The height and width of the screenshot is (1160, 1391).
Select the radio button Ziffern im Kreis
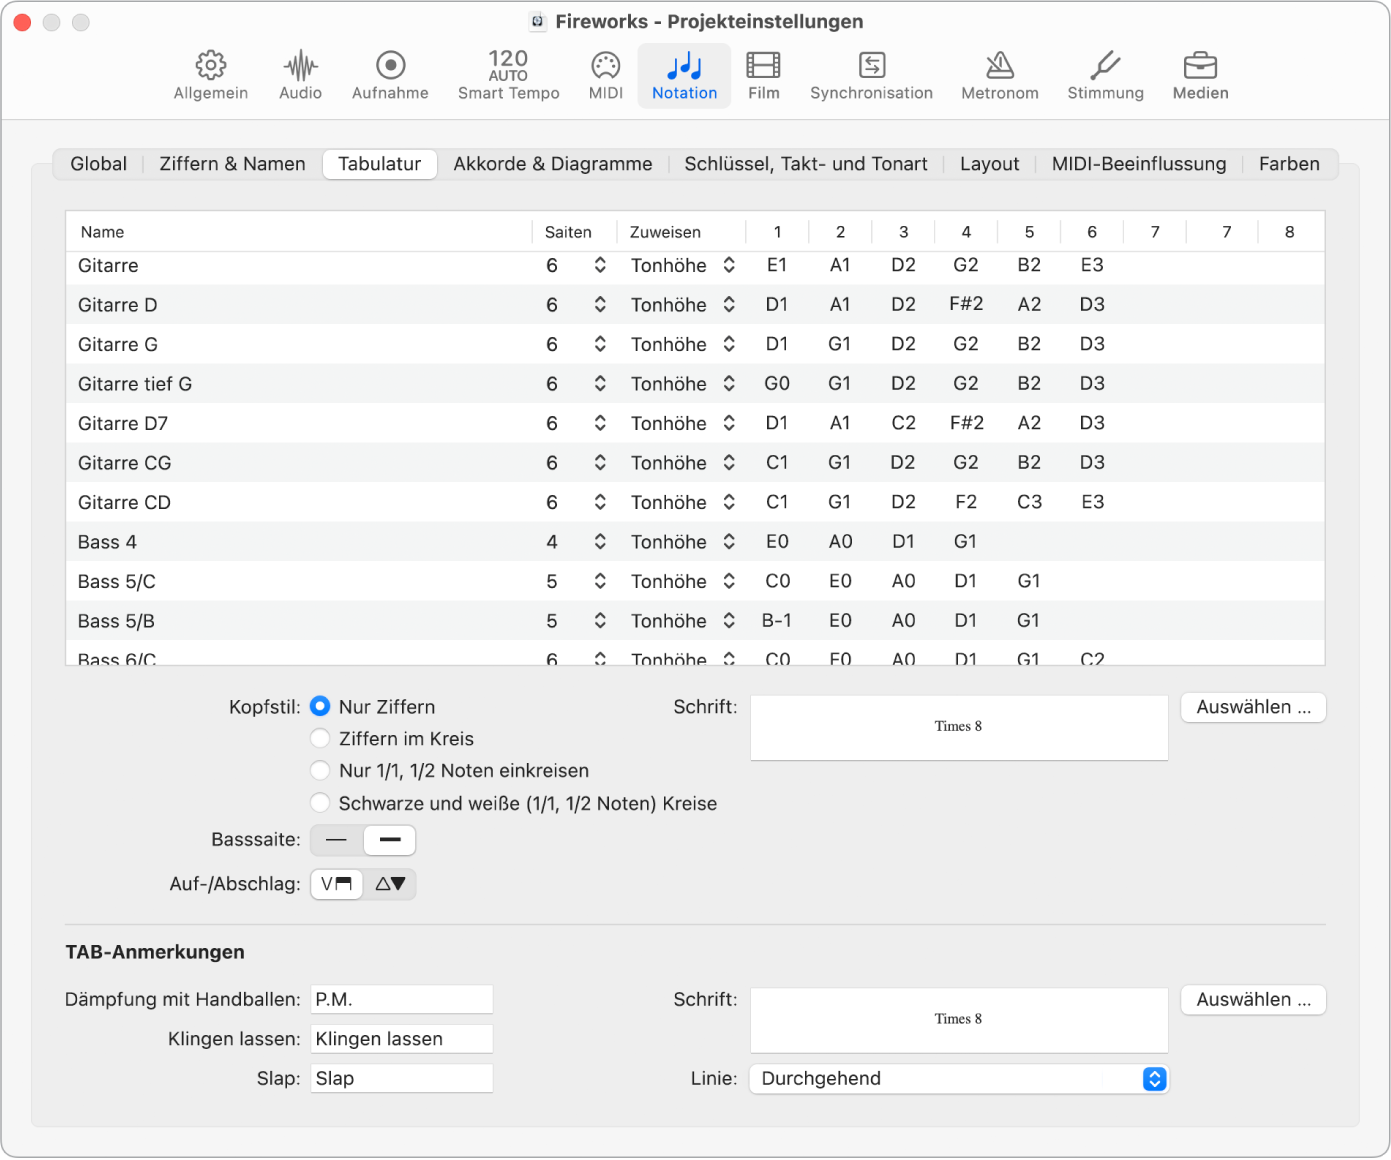click(320, 738)
